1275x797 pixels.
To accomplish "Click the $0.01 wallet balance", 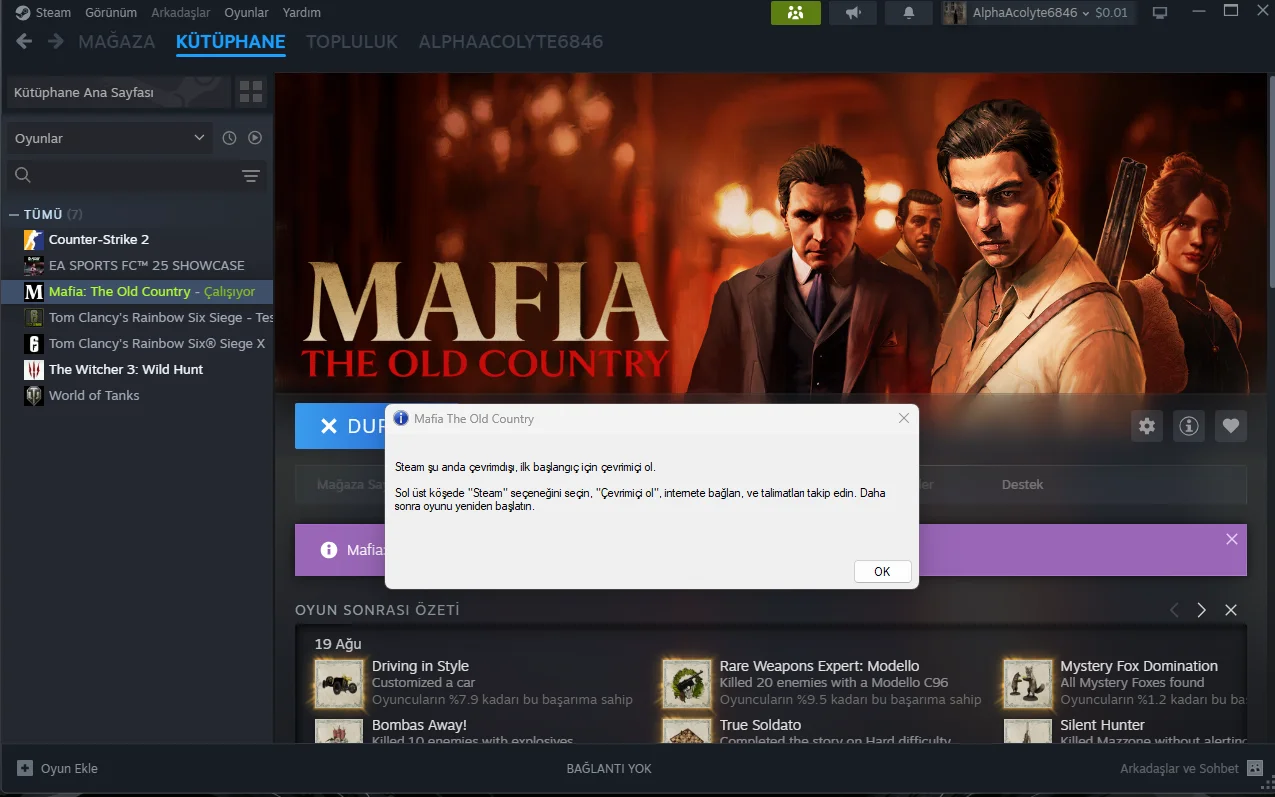I will pyautogui.click(x=1111, y=13).
